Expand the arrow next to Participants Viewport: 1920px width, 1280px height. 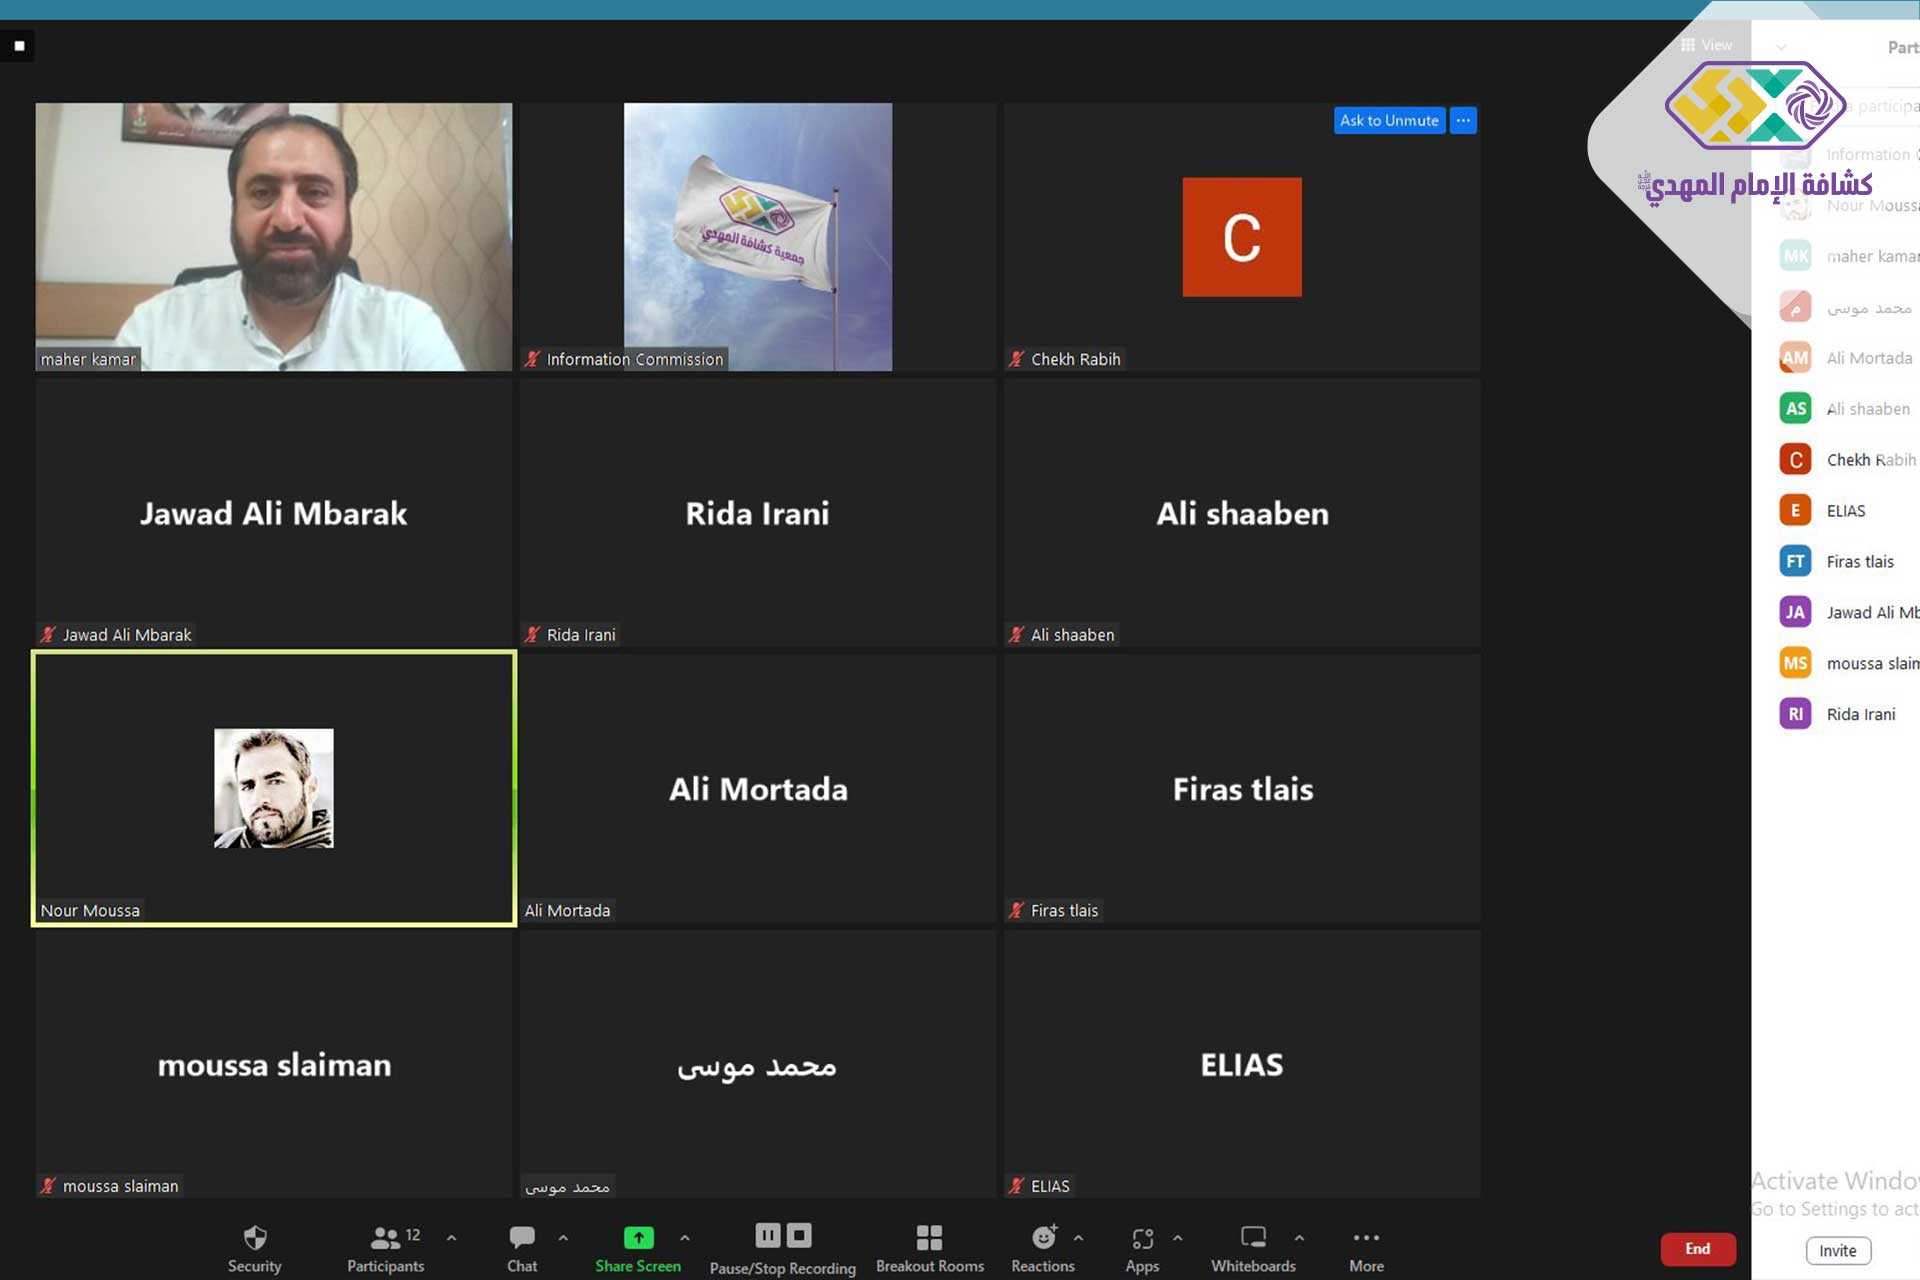452,1238
